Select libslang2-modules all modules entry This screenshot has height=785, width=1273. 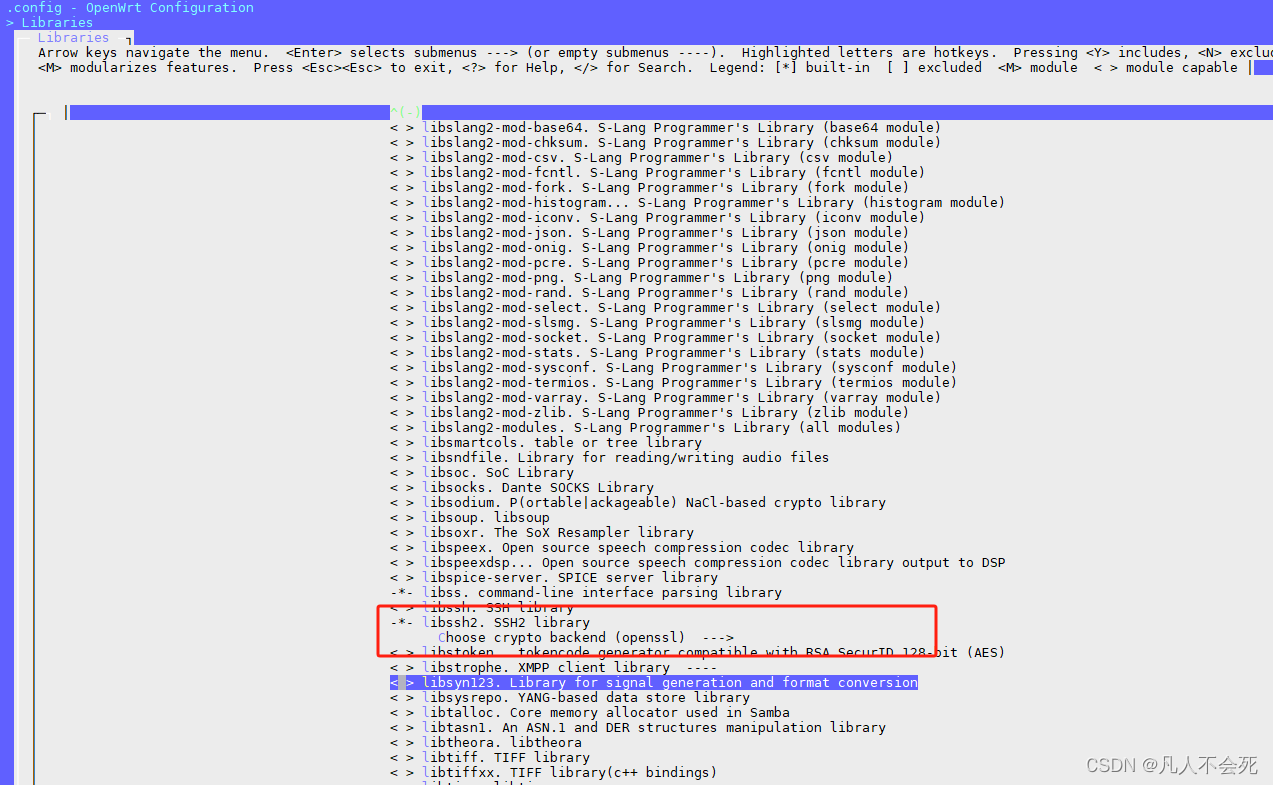[x=645, y=428]
